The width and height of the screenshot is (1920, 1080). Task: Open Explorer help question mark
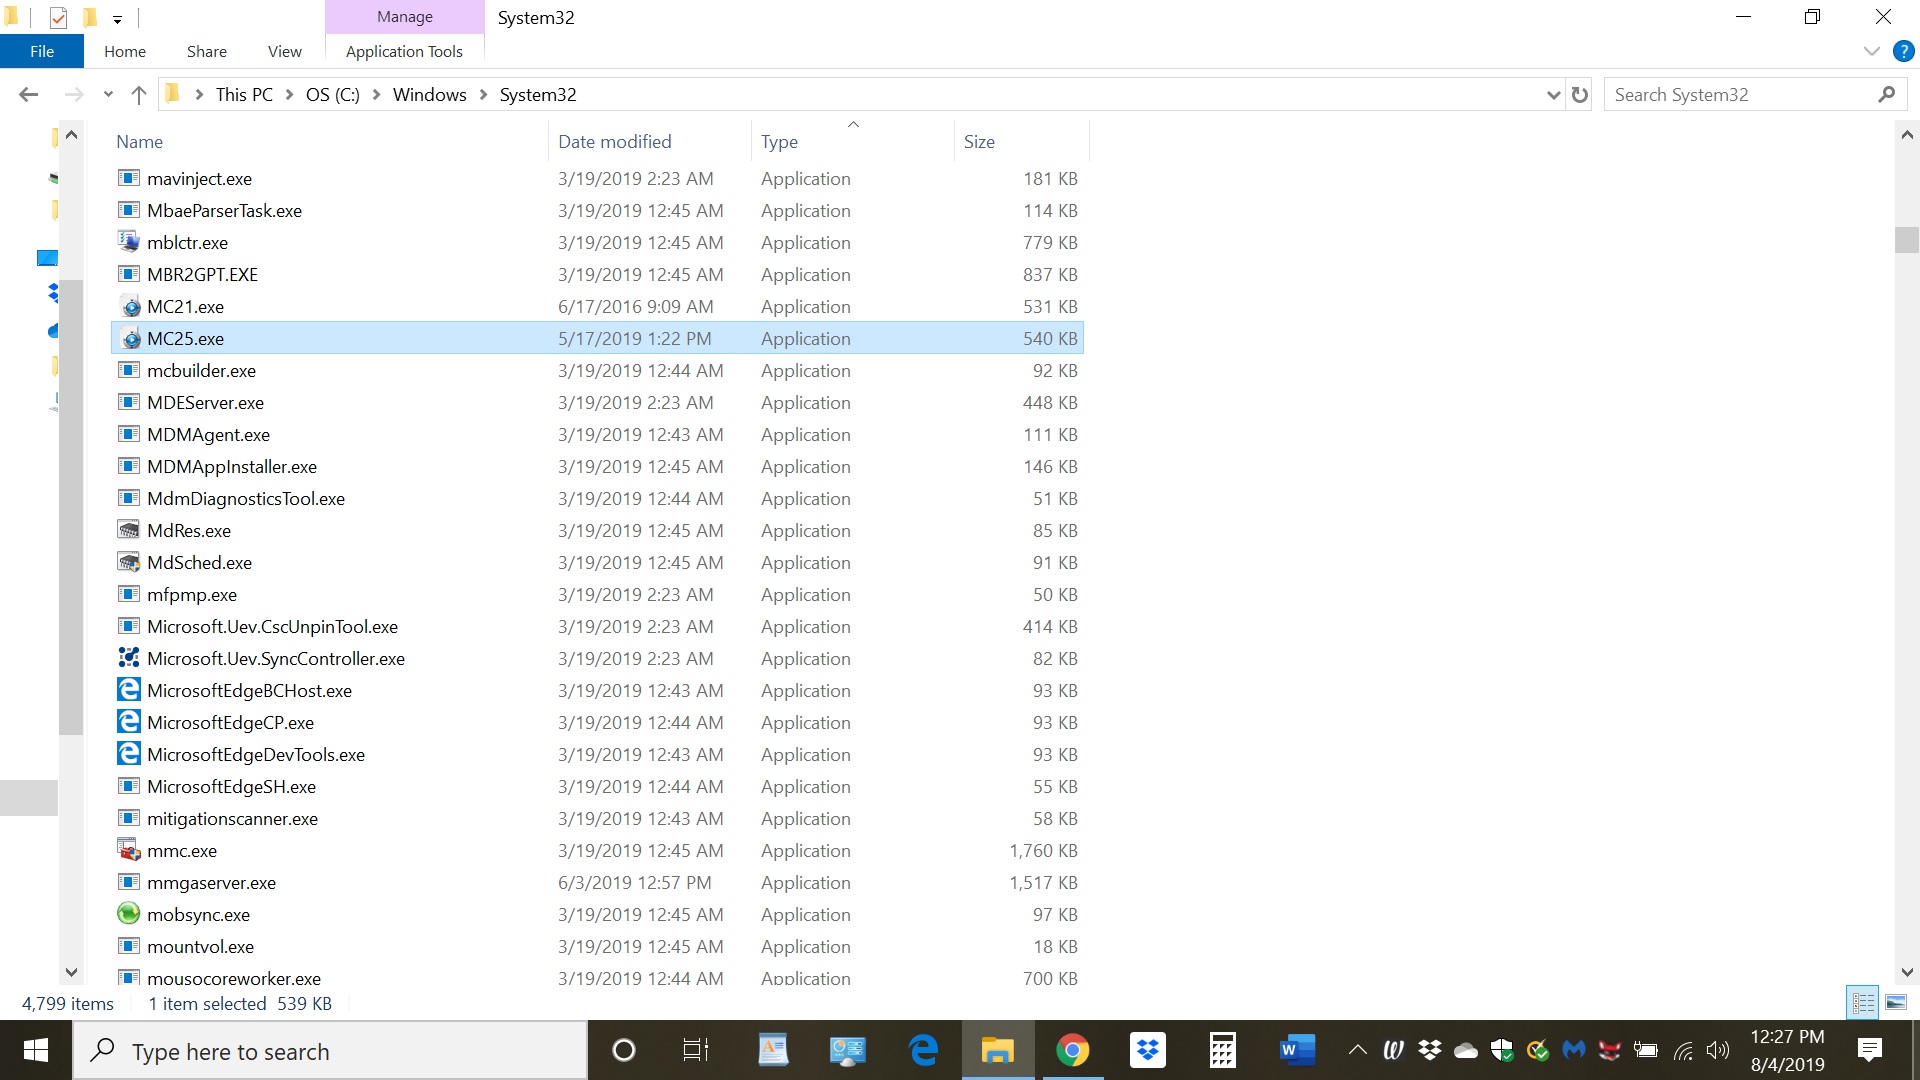click(x=1903, y=51)
